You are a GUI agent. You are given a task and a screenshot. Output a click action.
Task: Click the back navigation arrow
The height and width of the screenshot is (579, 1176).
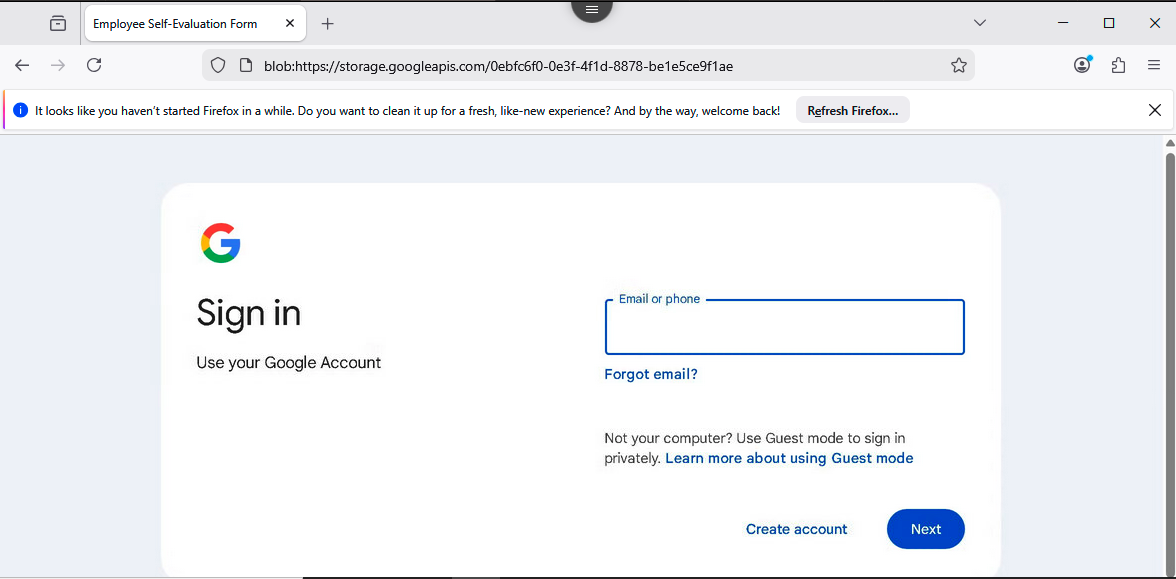22,65
